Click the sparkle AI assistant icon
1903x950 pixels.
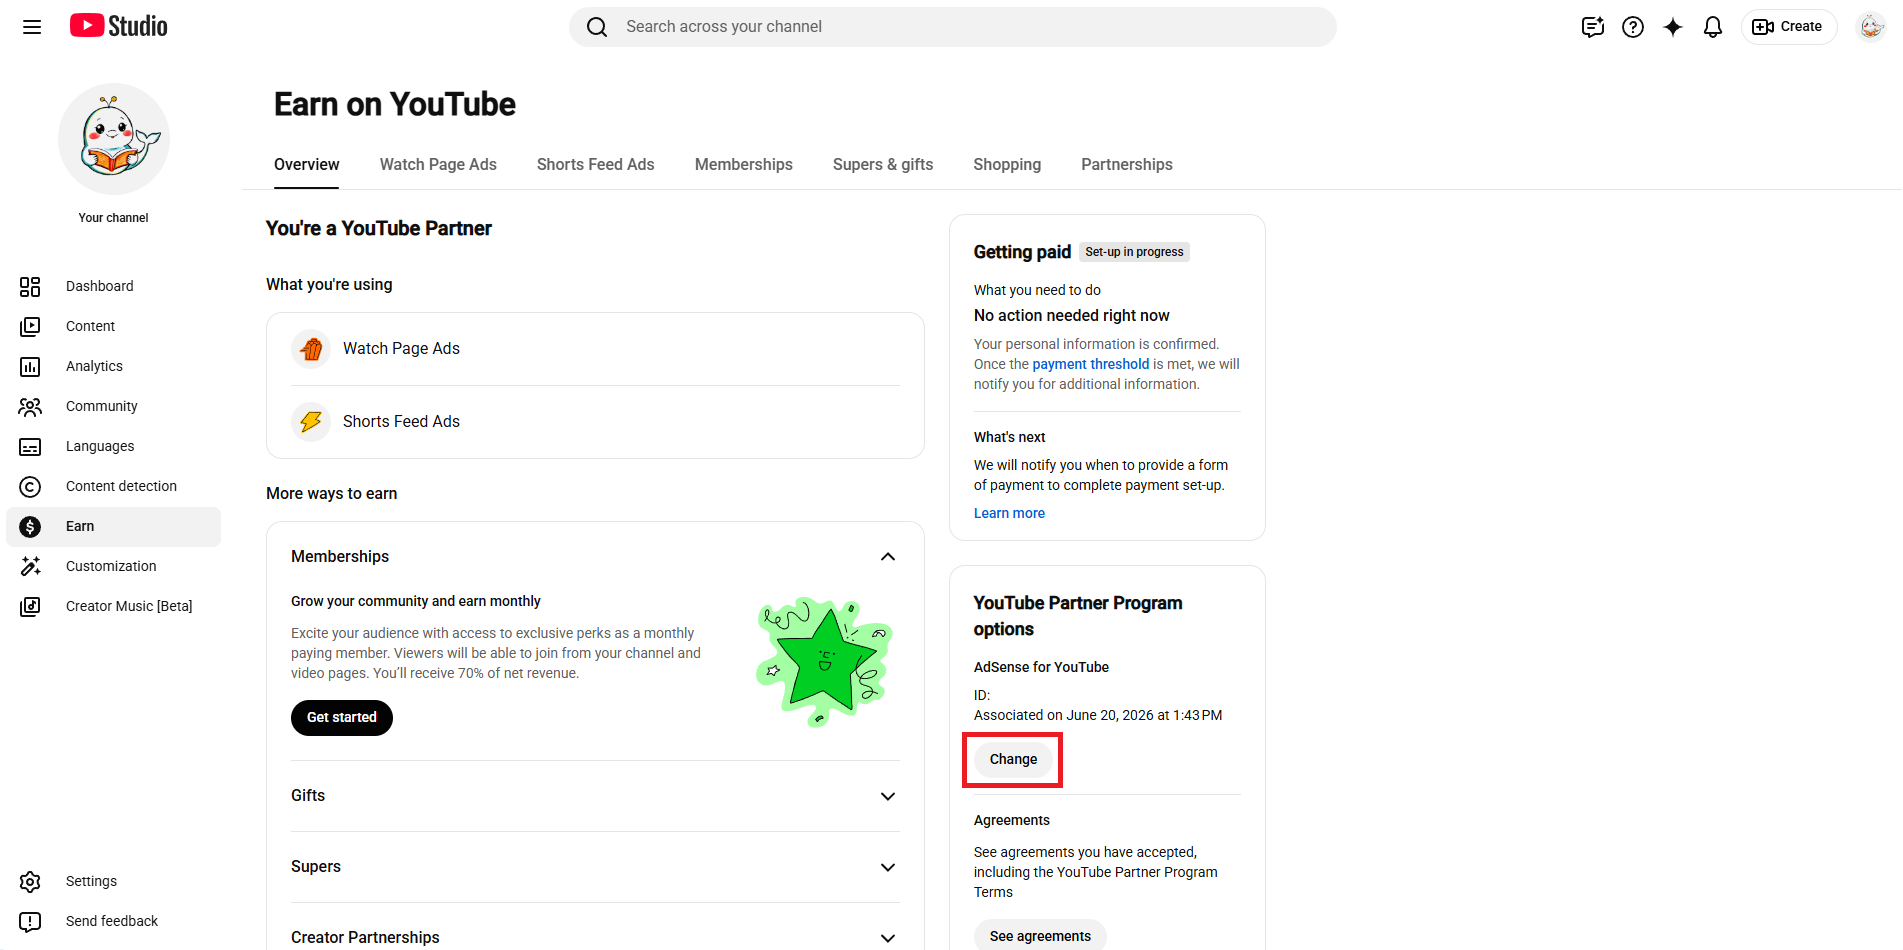coord(1673,27)
